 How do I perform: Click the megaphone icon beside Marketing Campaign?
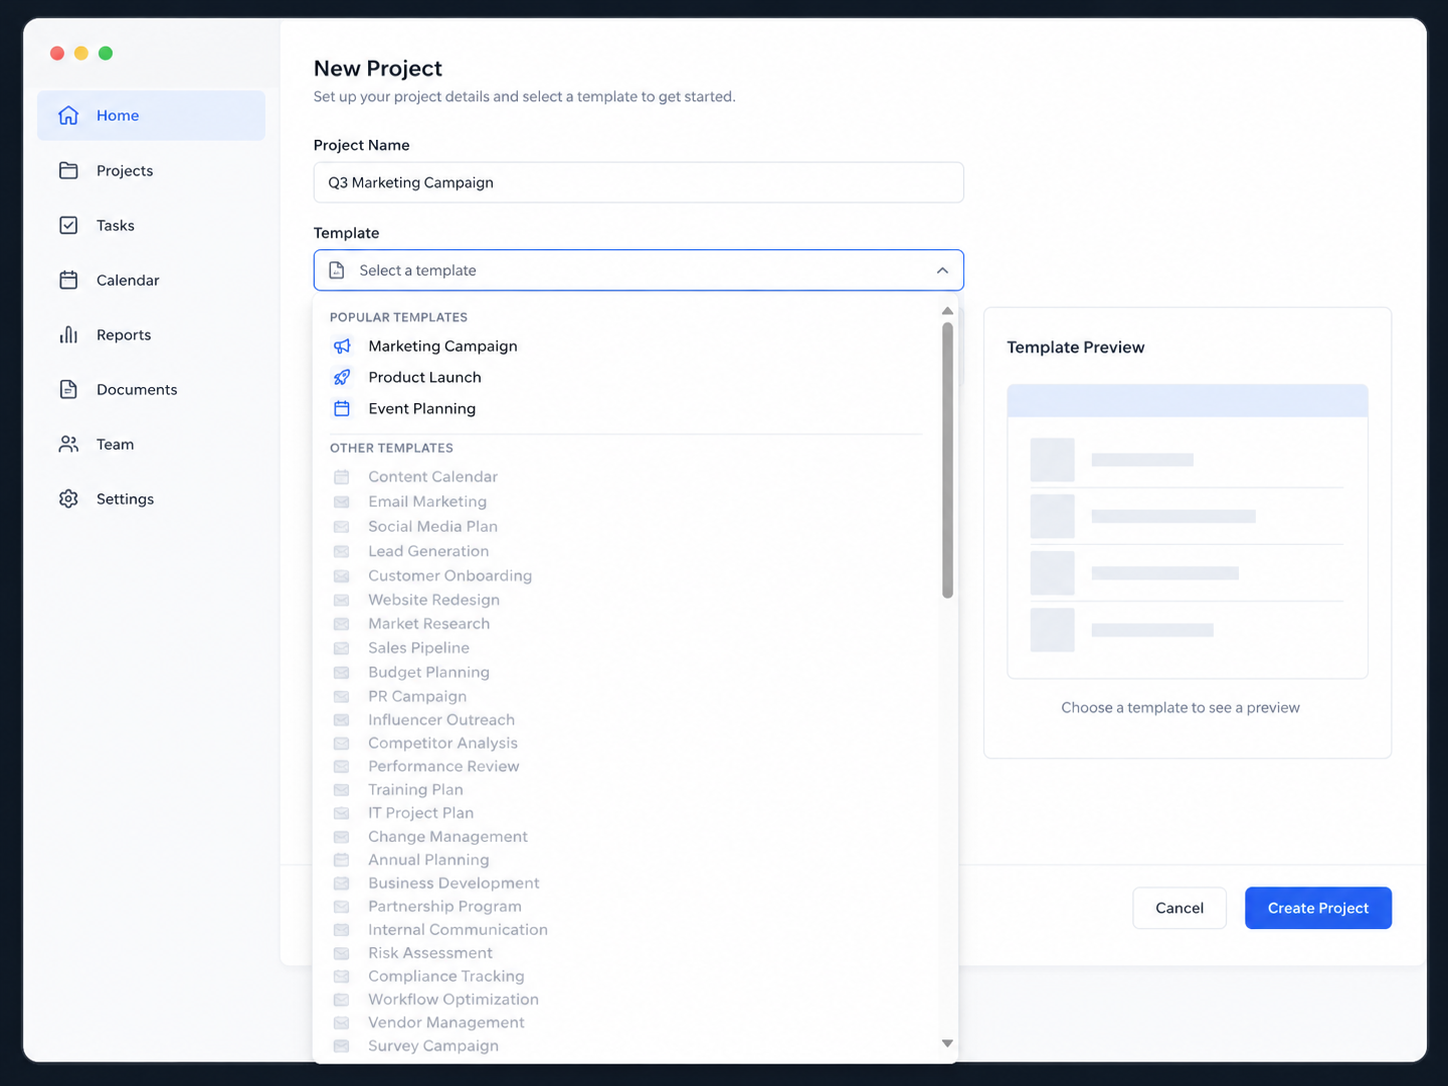[x=342, y=346]
